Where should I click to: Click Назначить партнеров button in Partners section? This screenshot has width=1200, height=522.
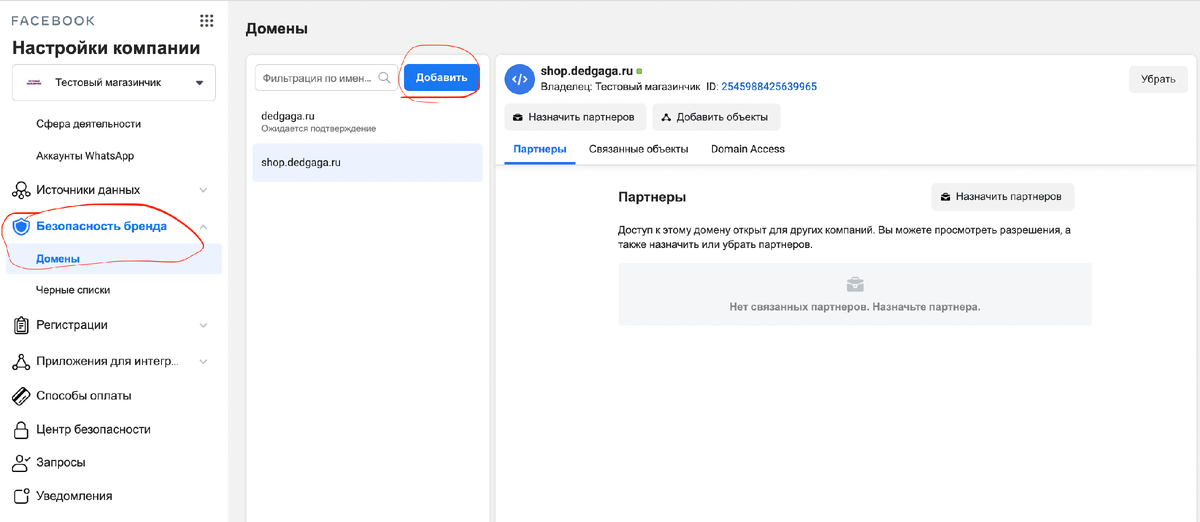1003,197
